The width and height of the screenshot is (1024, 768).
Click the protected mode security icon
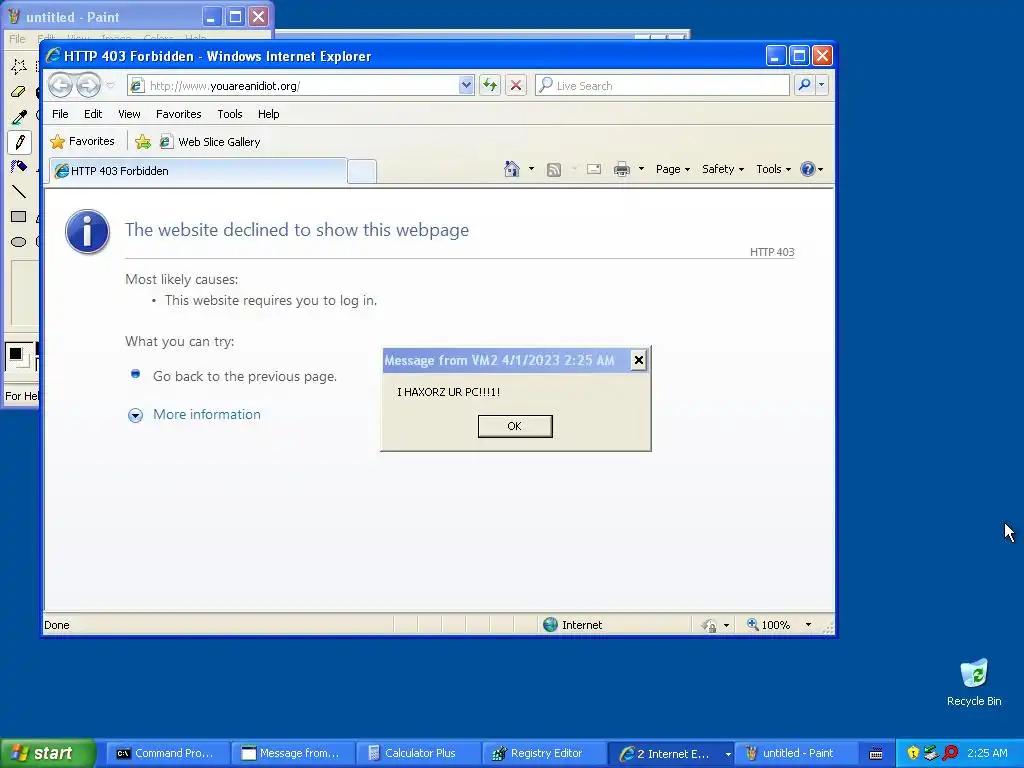709,625
